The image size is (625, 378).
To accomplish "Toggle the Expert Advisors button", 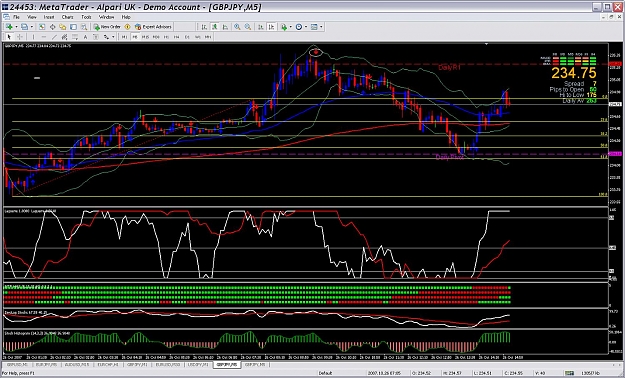I will 153,27.
